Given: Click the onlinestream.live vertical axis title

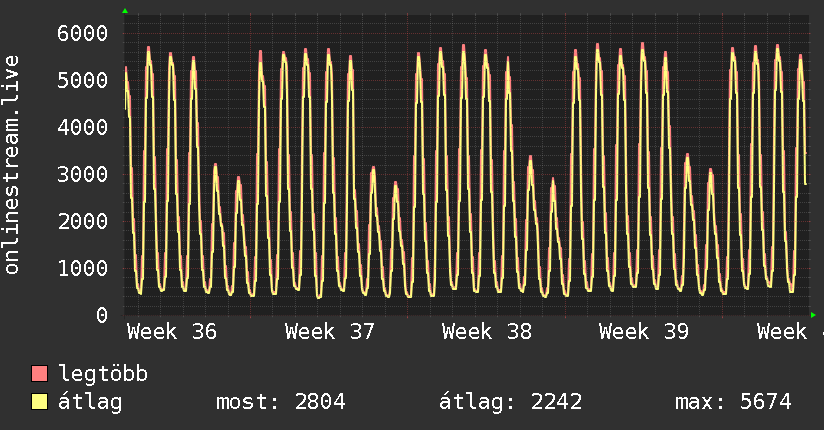Looking at the screenshot, I should [x=12, y=165].
